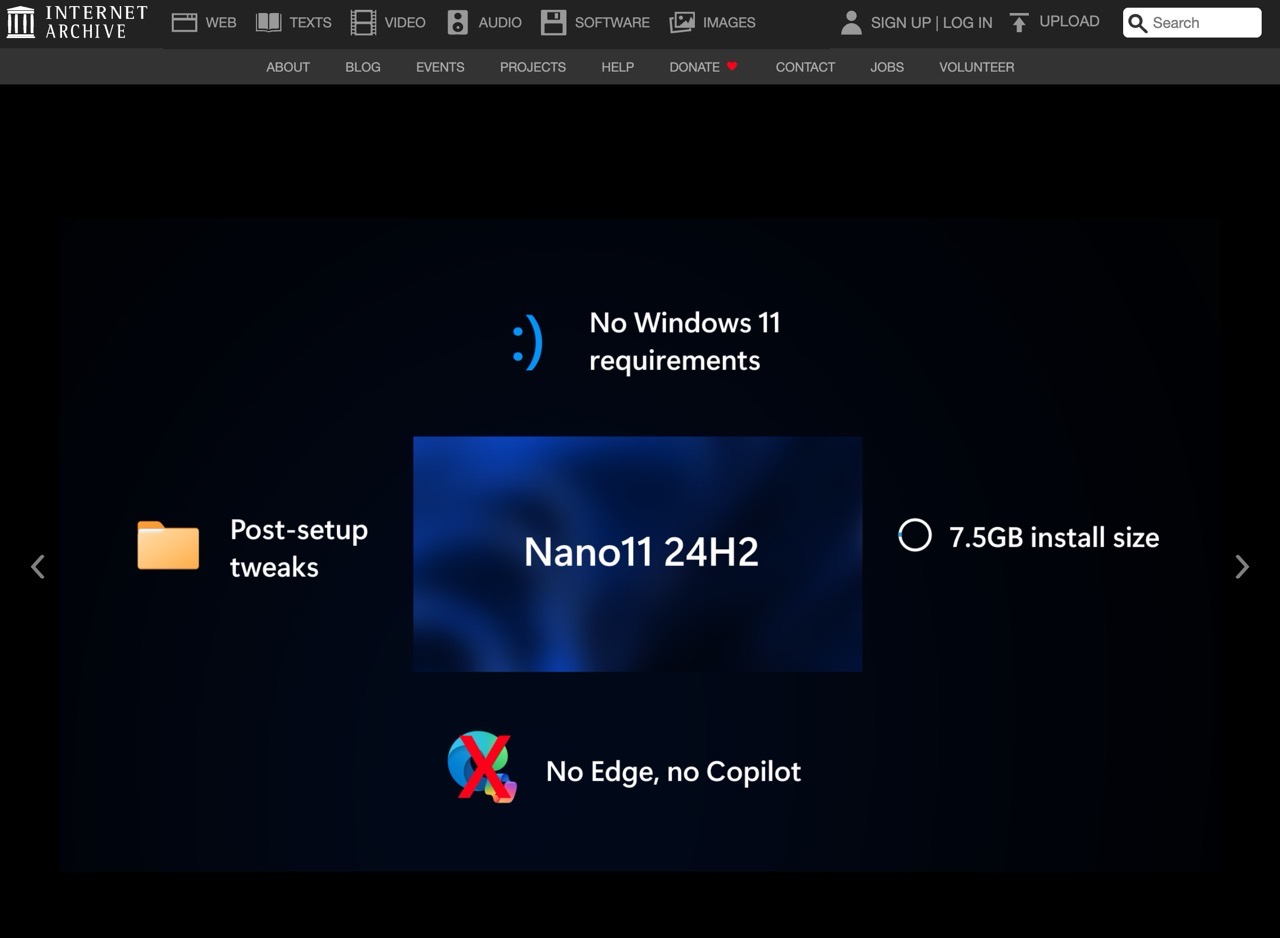The height and width of the screenshot is (938, 1280).
Task: Click the user account person icon
Action: (851, 21)
